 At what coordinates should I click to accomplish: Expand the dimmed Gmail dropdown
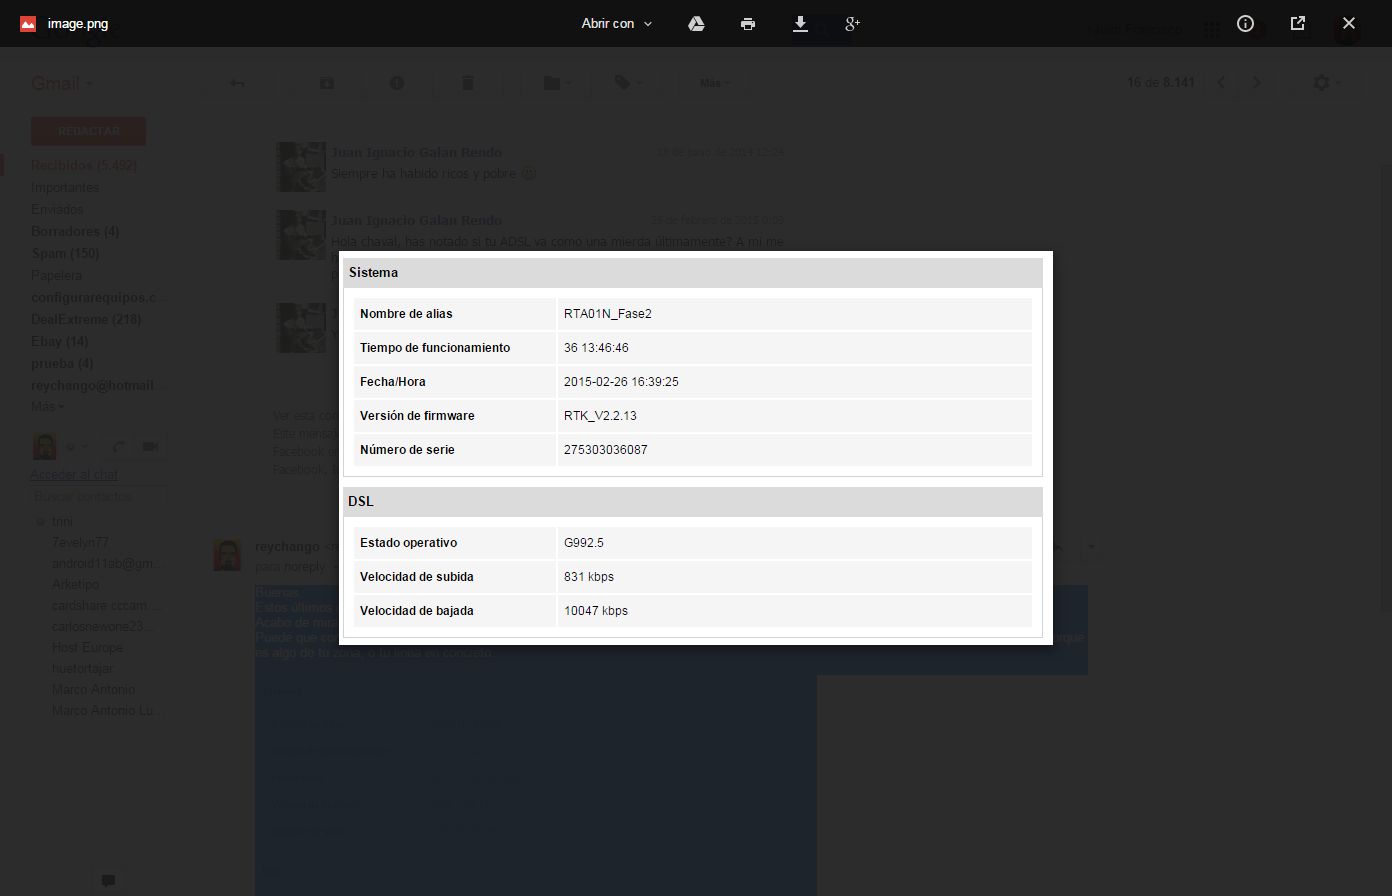tap(62, 83)
